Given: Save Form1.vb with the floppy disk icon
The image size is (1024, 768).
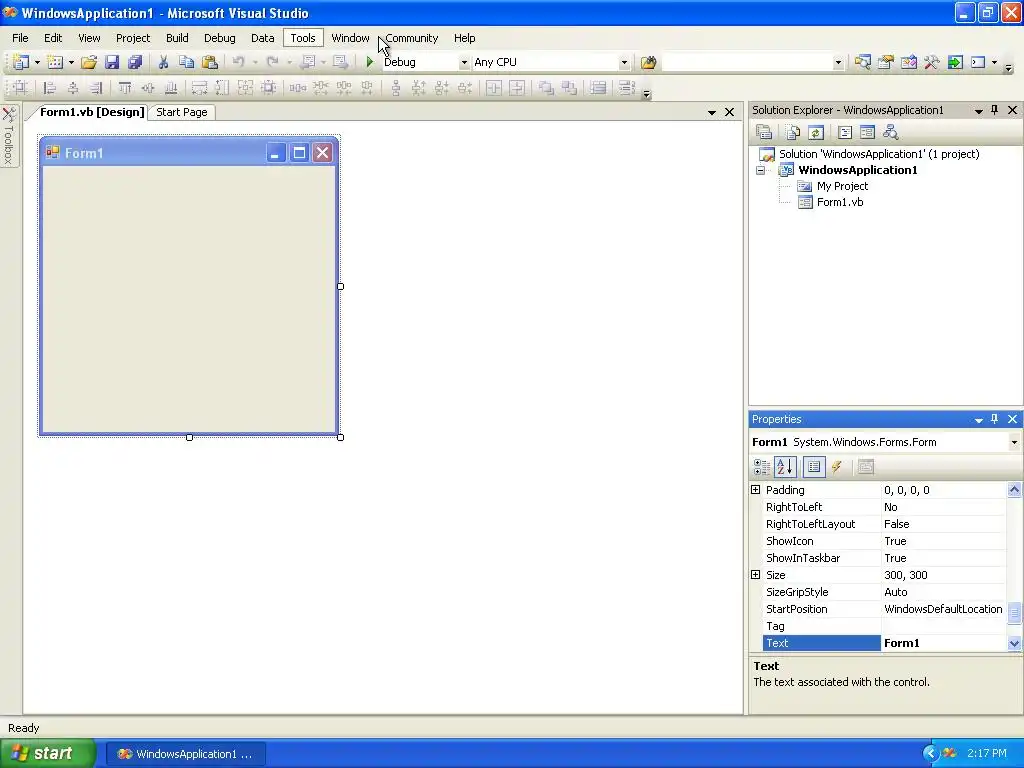Looking at the screenshot, I should coord(112,62).
